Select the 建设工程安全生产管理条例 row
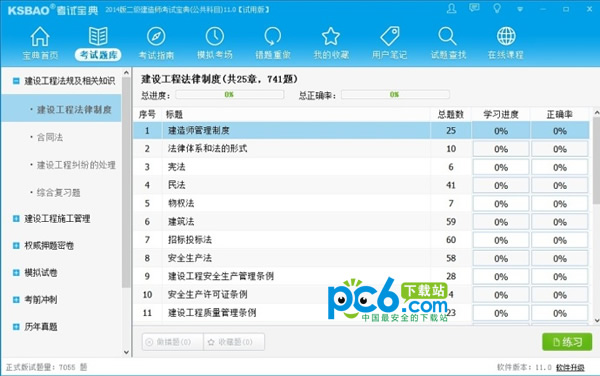 361,276
